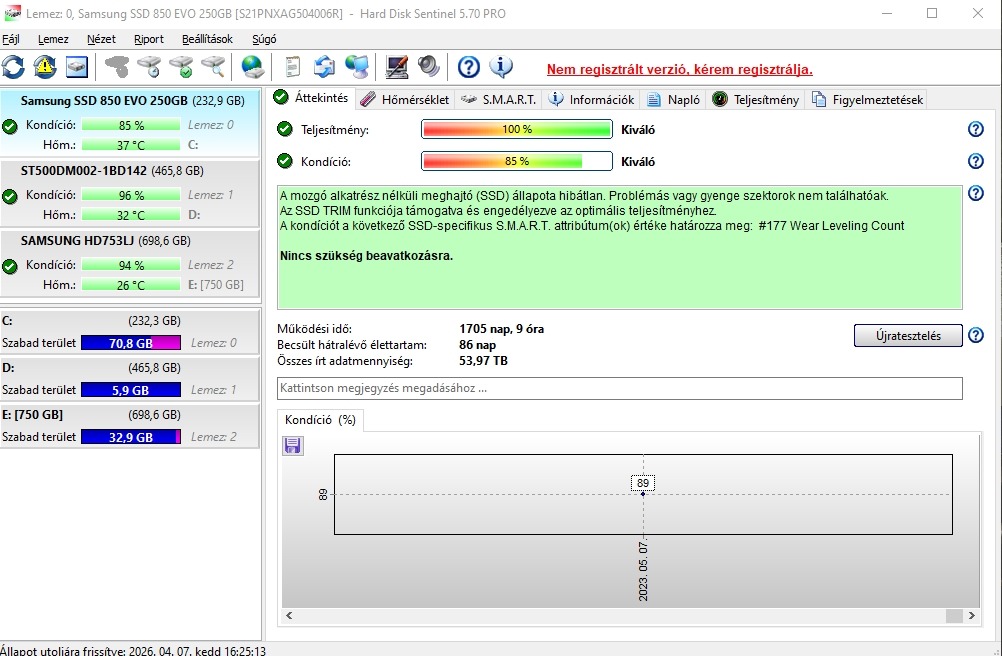
Task: Click the 37 °C temperature bar
Action: click(x=131, y=145)
